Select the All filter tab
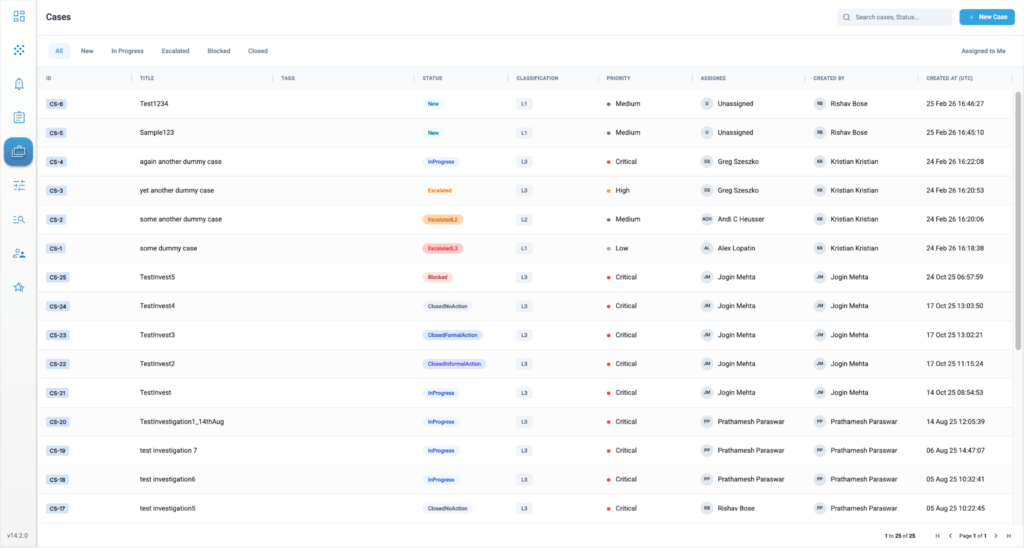 pos(59,51)
